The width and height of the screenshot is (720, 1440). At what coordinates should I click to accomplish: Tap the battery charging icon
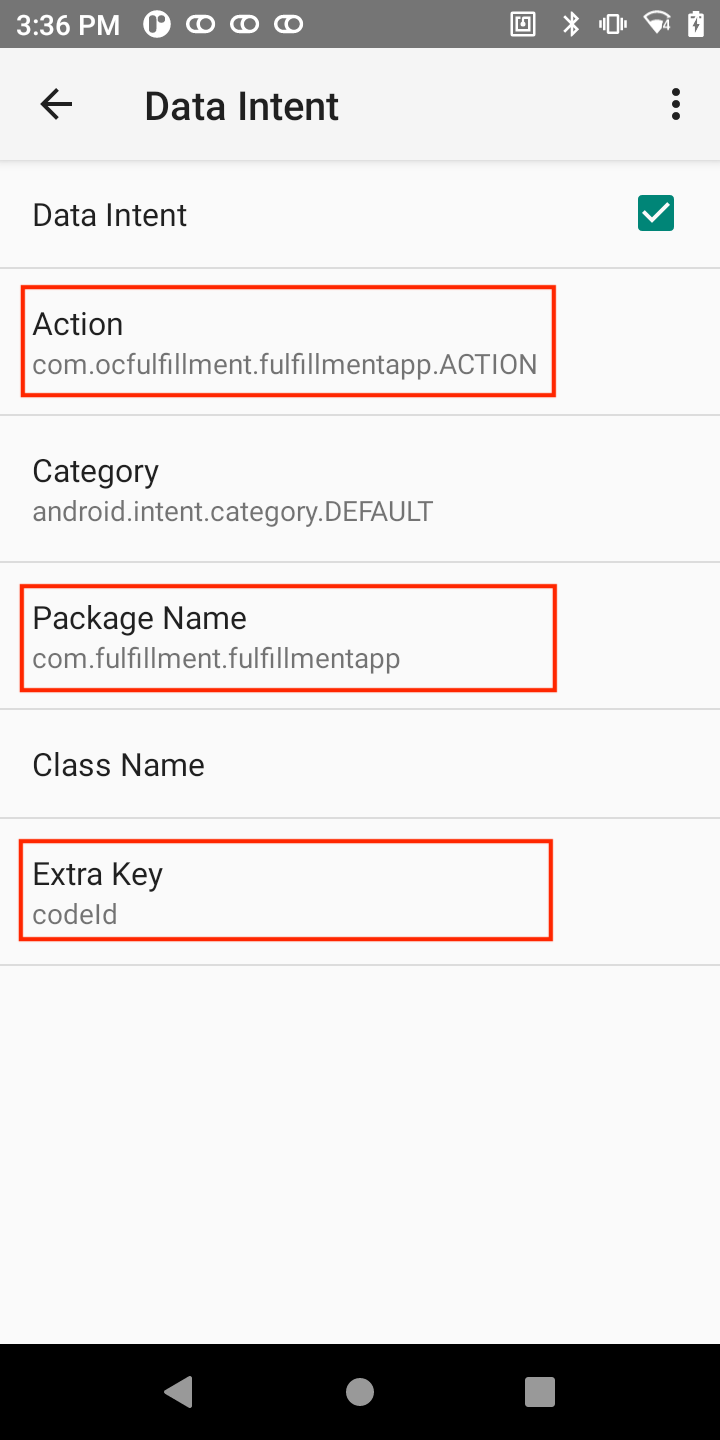click(696, 24)
